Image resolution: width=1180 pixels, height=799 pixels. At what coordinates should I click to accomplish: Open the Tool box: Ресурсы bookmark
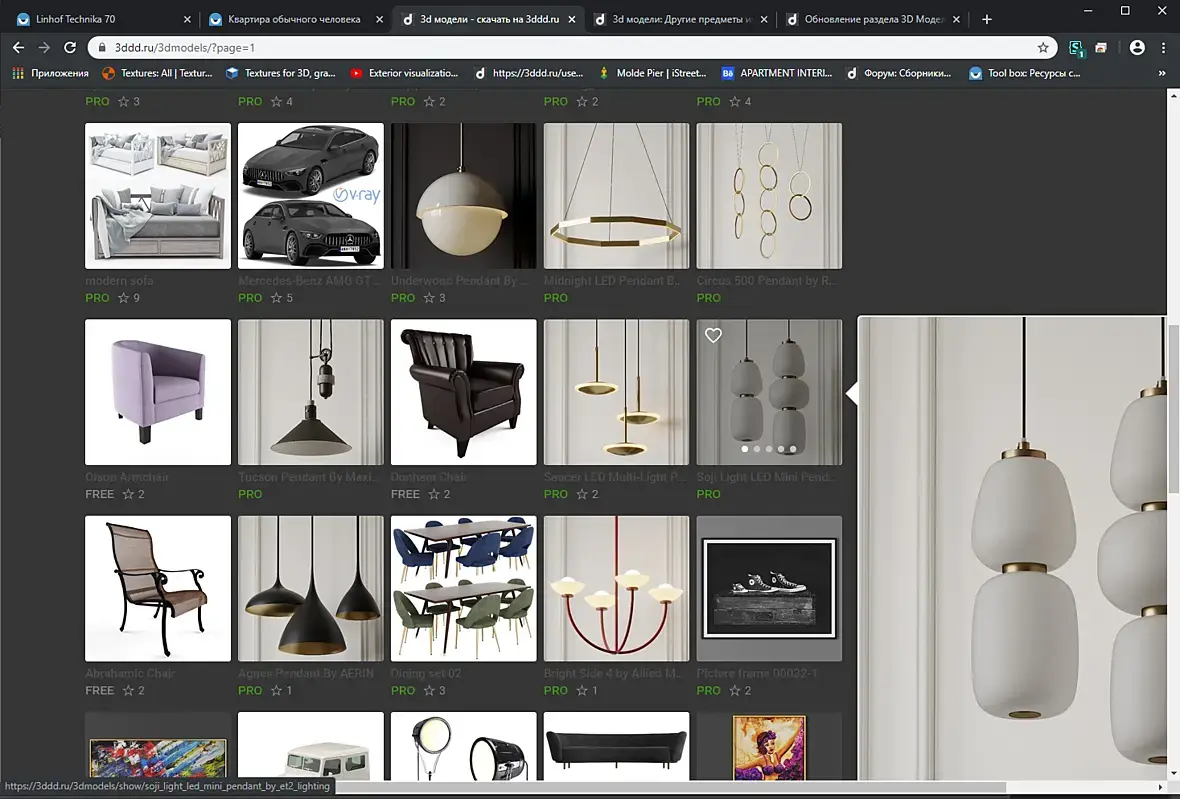point(1024,73)
